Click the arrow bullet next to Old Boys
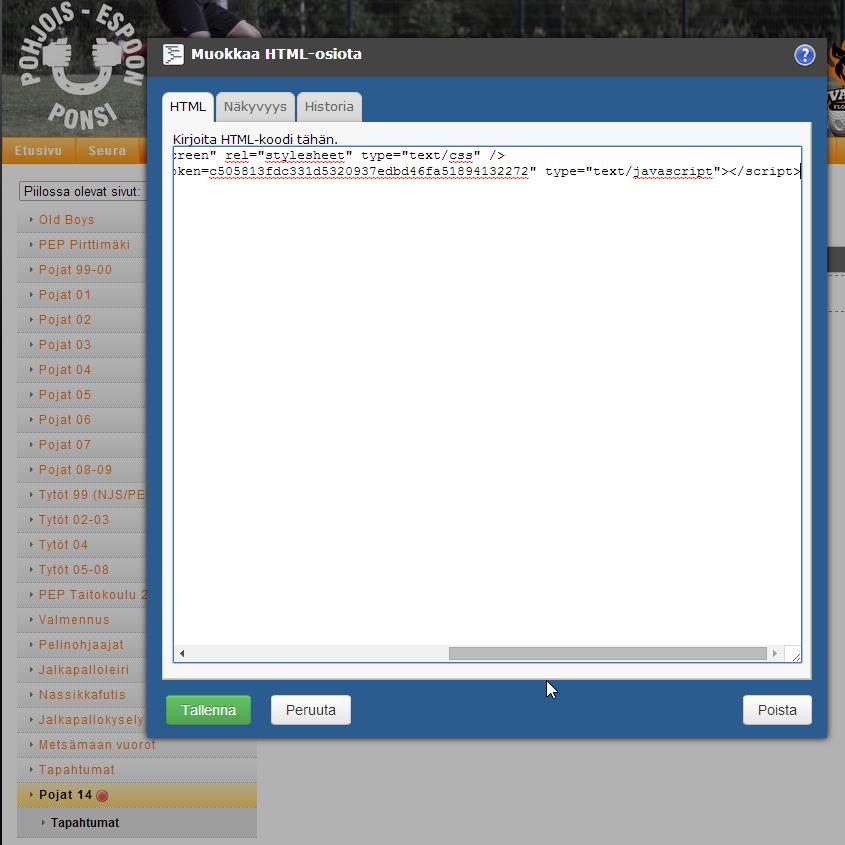The width and height of the screenshot is (845, 845). coord(31,220)
